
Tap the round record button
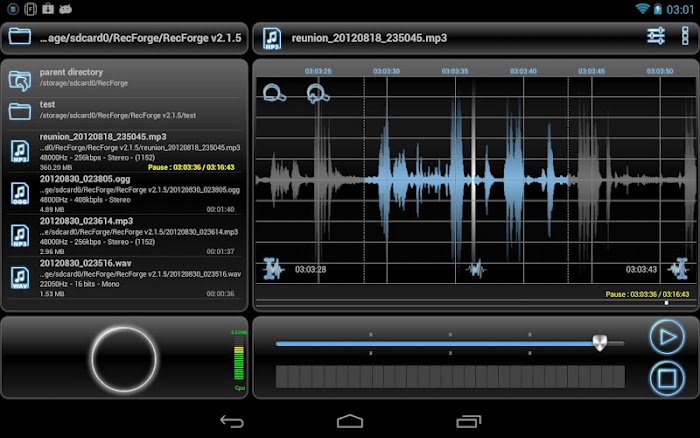click(124, 359)
